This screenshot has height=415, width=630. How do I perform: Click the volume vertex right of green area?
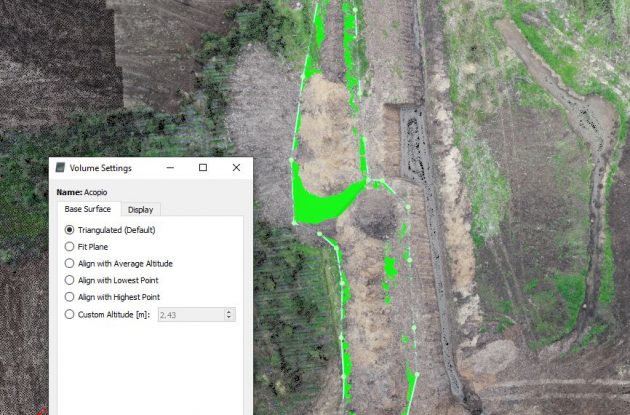(368, 180)
